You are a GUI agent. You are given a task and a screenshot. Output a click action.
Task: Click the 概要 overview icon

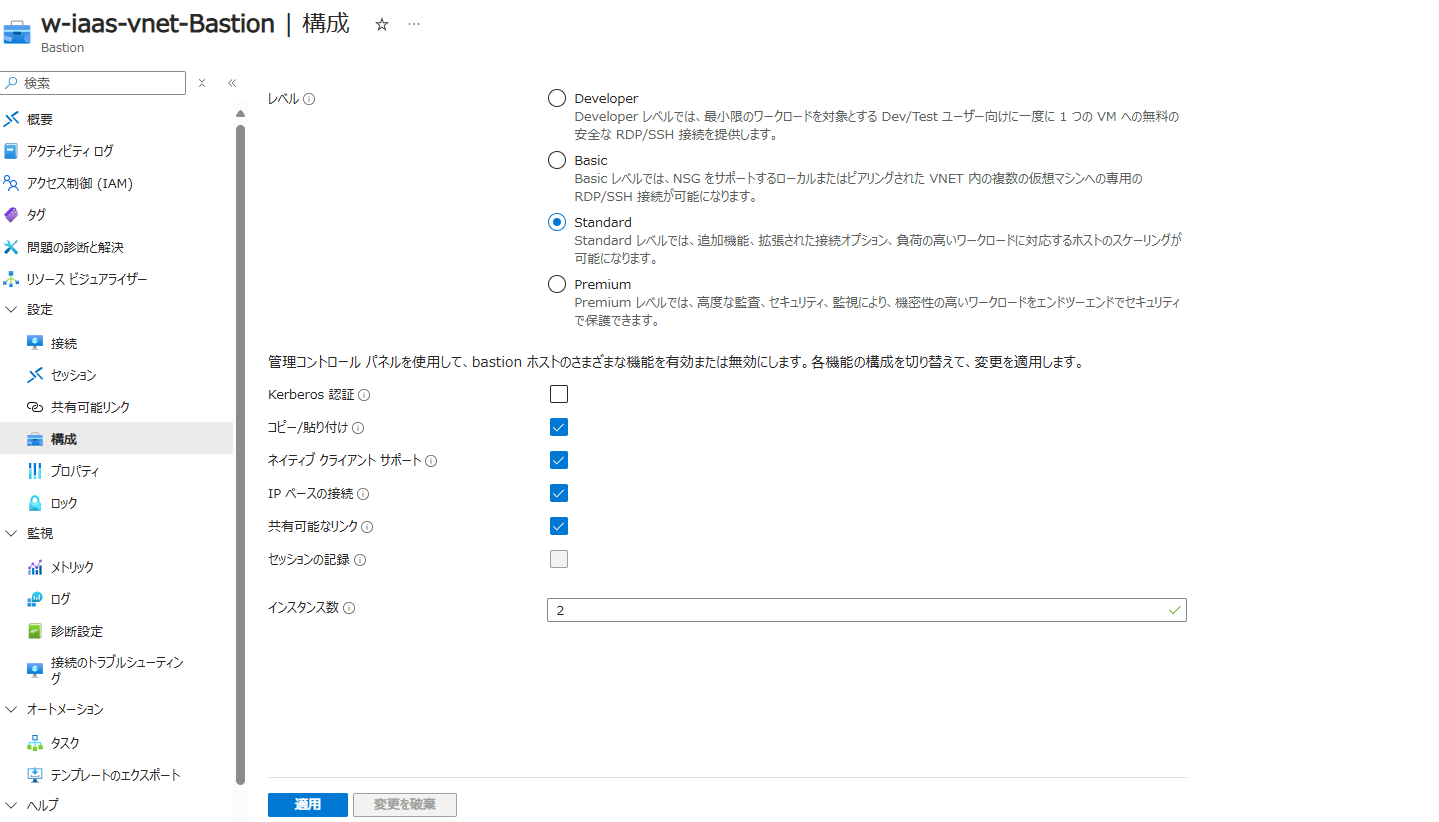[11, 119]
